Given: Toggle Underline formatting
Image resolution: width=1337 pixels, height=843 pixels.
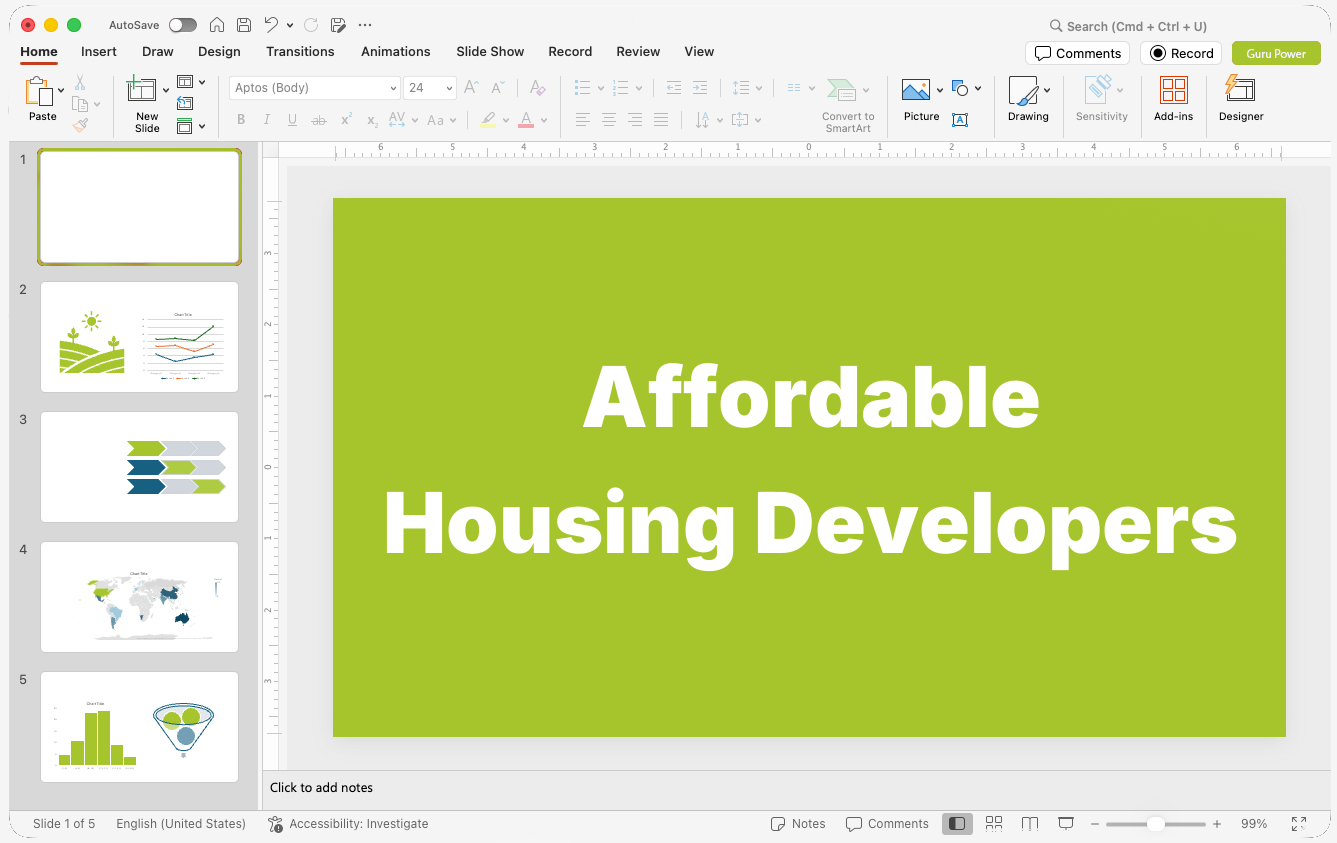Looking at the screenshot, I should coord(293,120).
